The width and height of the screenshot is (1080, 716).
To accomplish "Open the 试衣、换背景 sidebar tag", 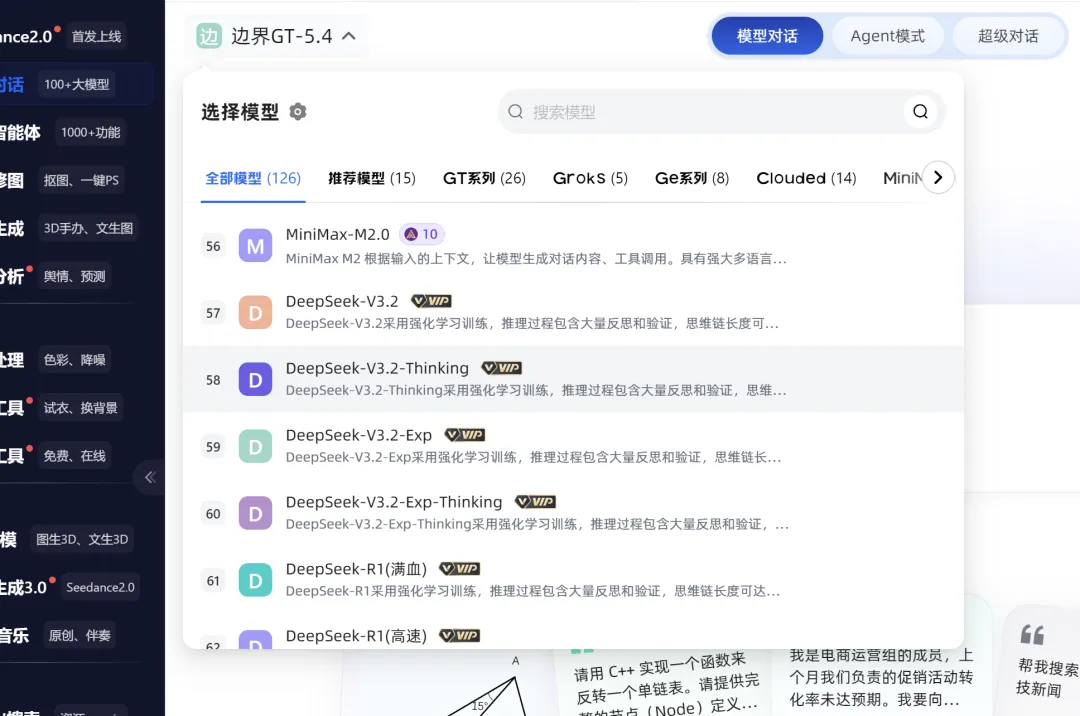I will point(81,408).
